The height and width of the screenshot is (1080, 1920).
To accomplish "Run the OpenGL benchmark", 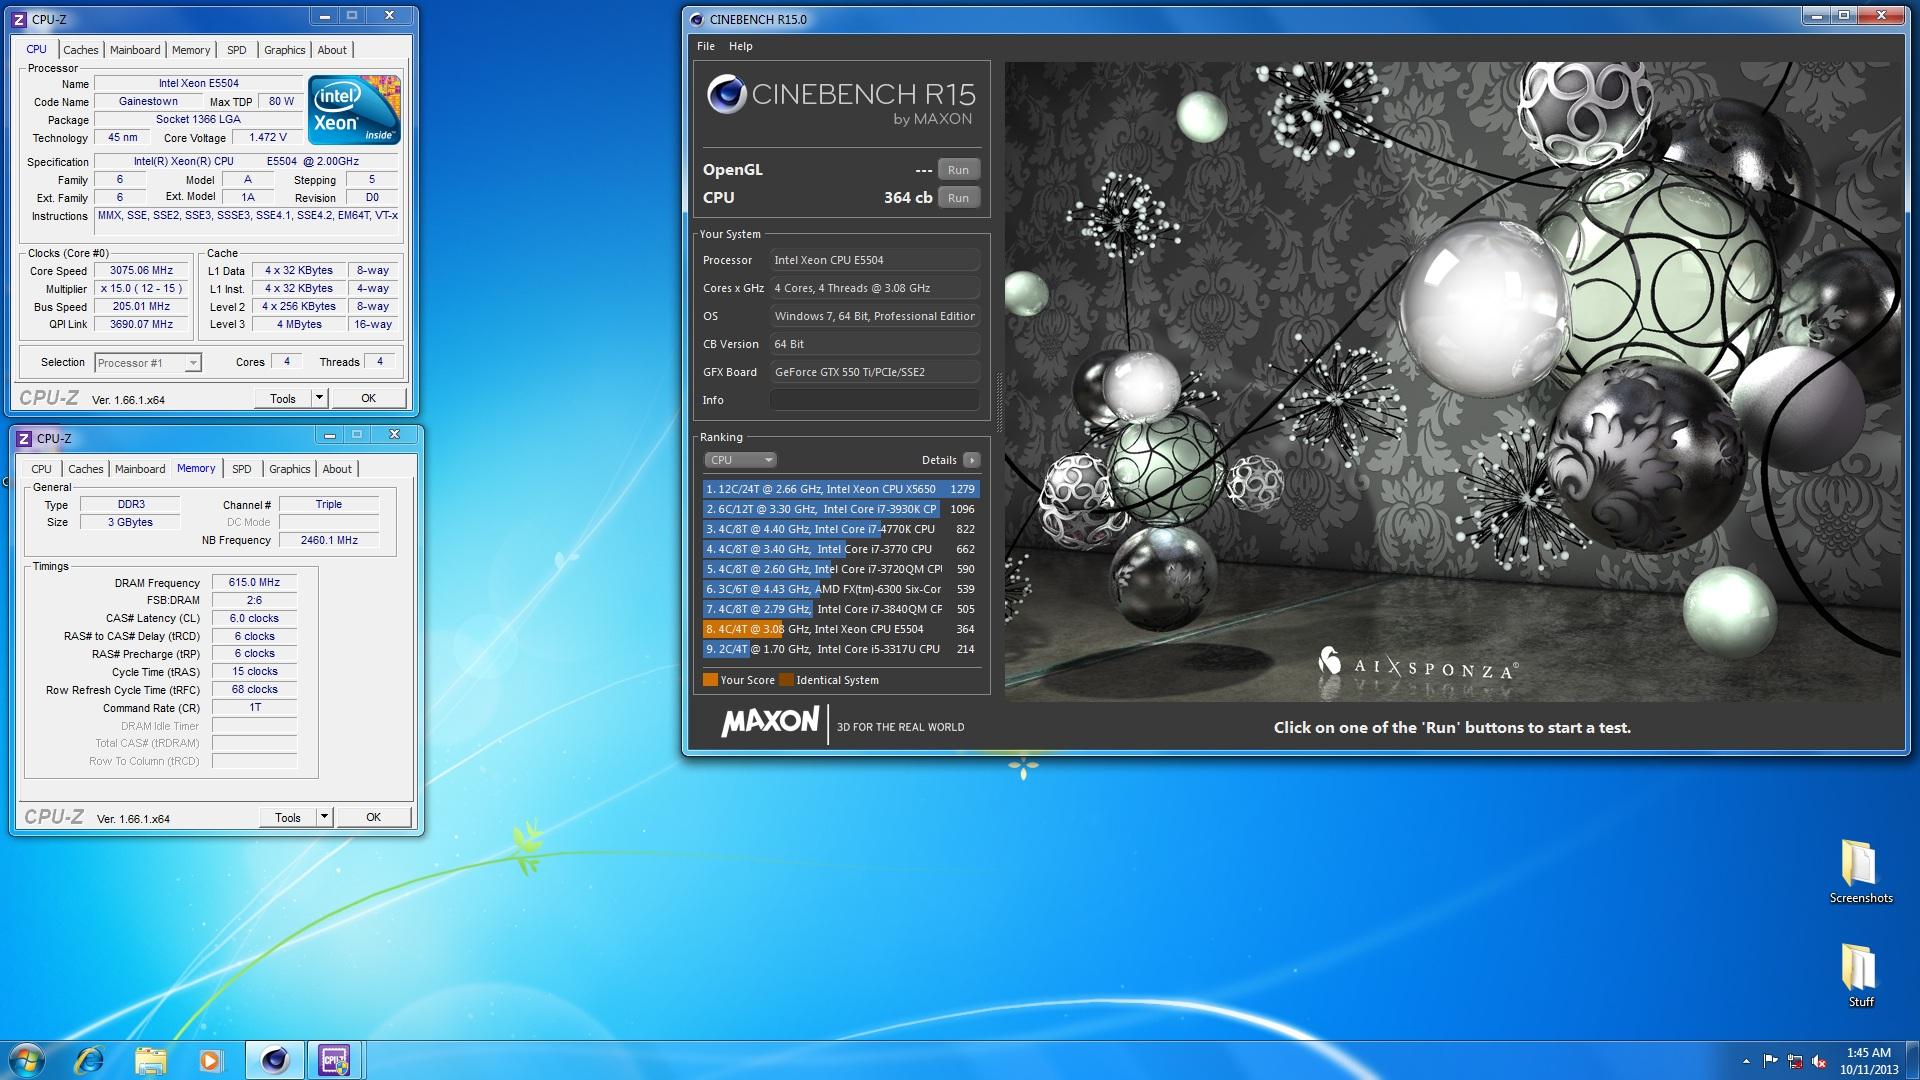I will click(958, 170).
